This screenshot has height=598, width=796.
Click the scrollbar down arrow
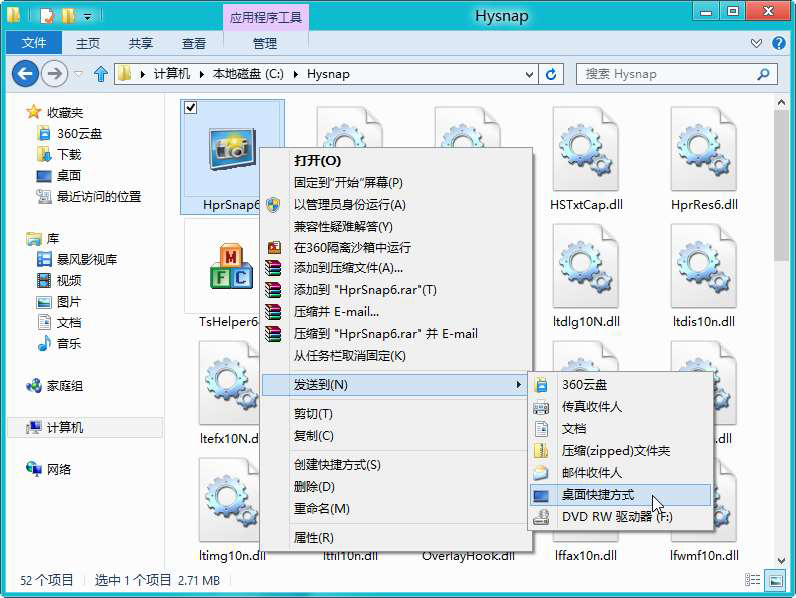coord(781,560)
